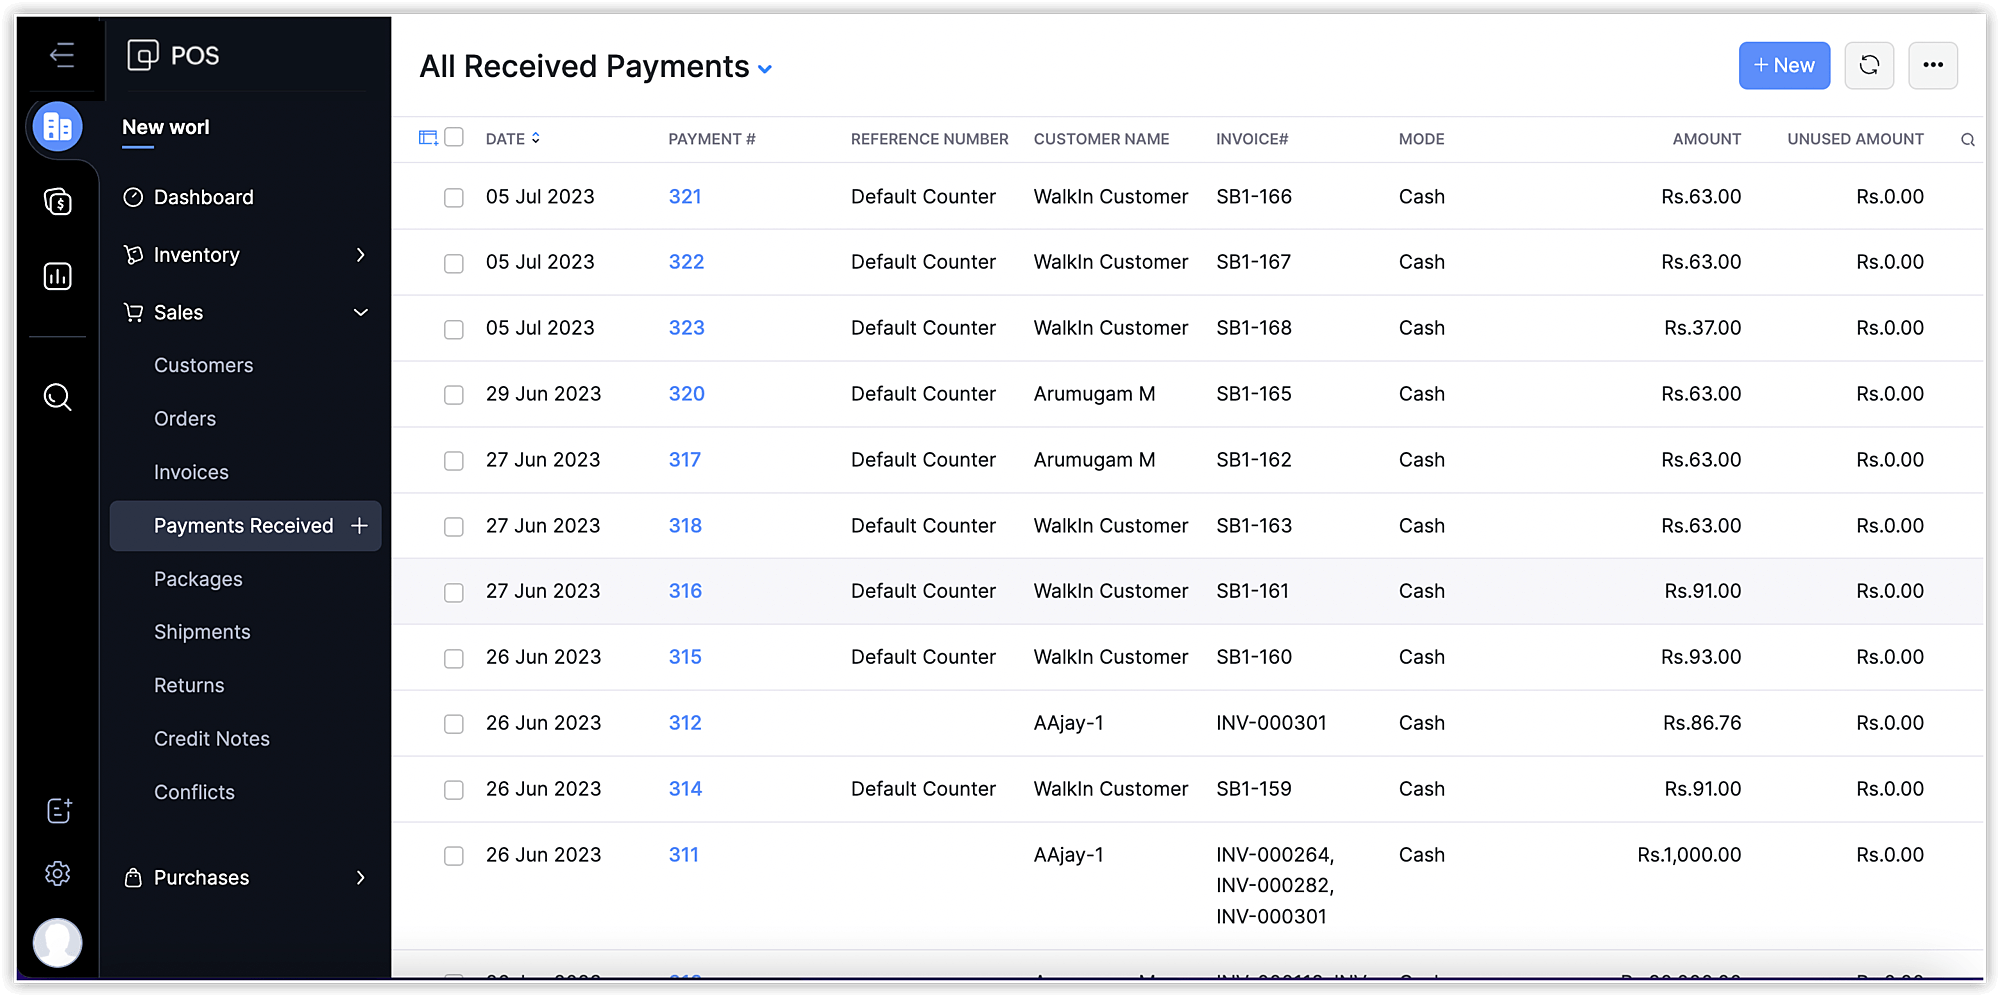This screenshot has height=997, width=2000.
Task: Collapse the sidebar with the arrow icon
Action: 62,55
